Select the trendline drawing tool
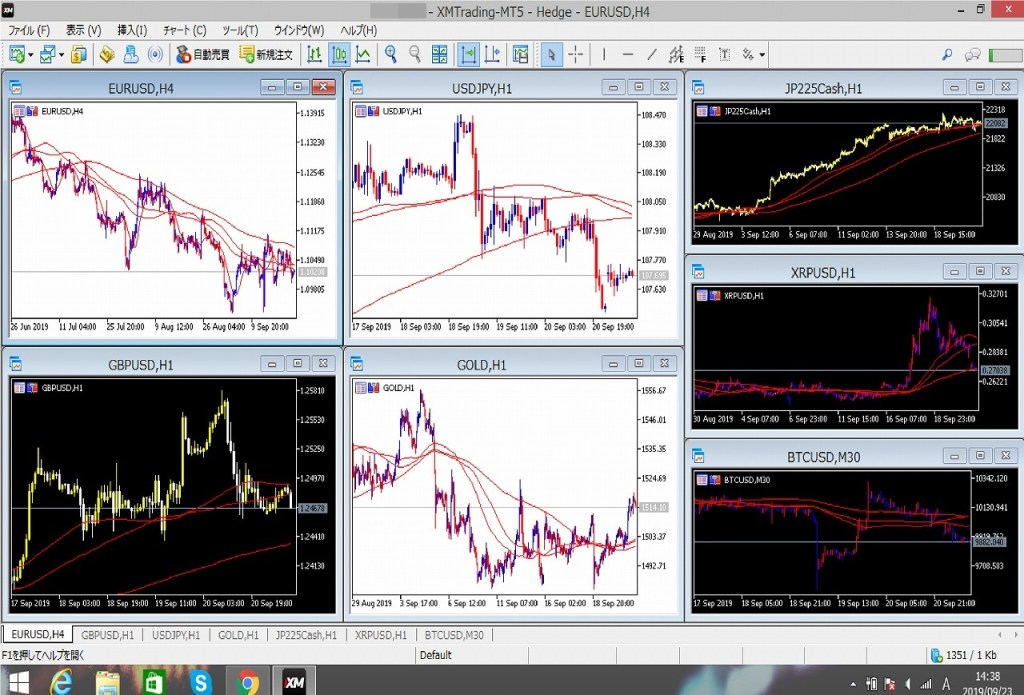The height and width of the screenshot is (695, 1024). 652,54
